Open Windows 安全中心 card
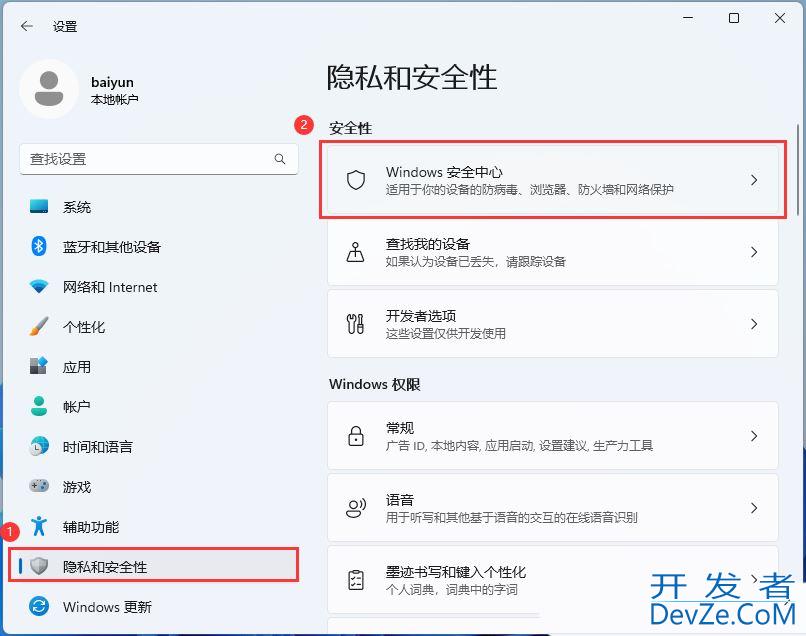This screenshot has height=636, width=806. pos(553,180)
